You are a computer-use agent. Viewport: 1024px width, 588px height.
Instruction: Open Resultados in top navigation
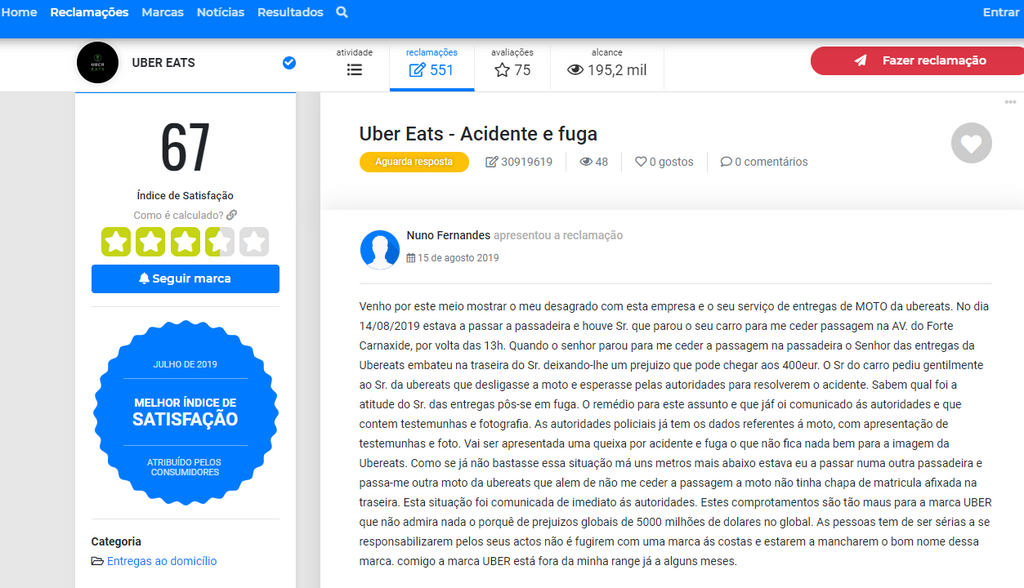pos(290,12)
